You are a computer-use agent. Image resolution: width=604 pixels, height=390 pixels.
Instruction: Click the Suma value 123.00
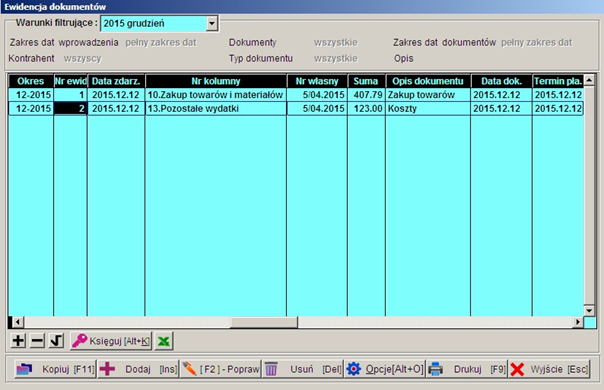click(366, 109)
